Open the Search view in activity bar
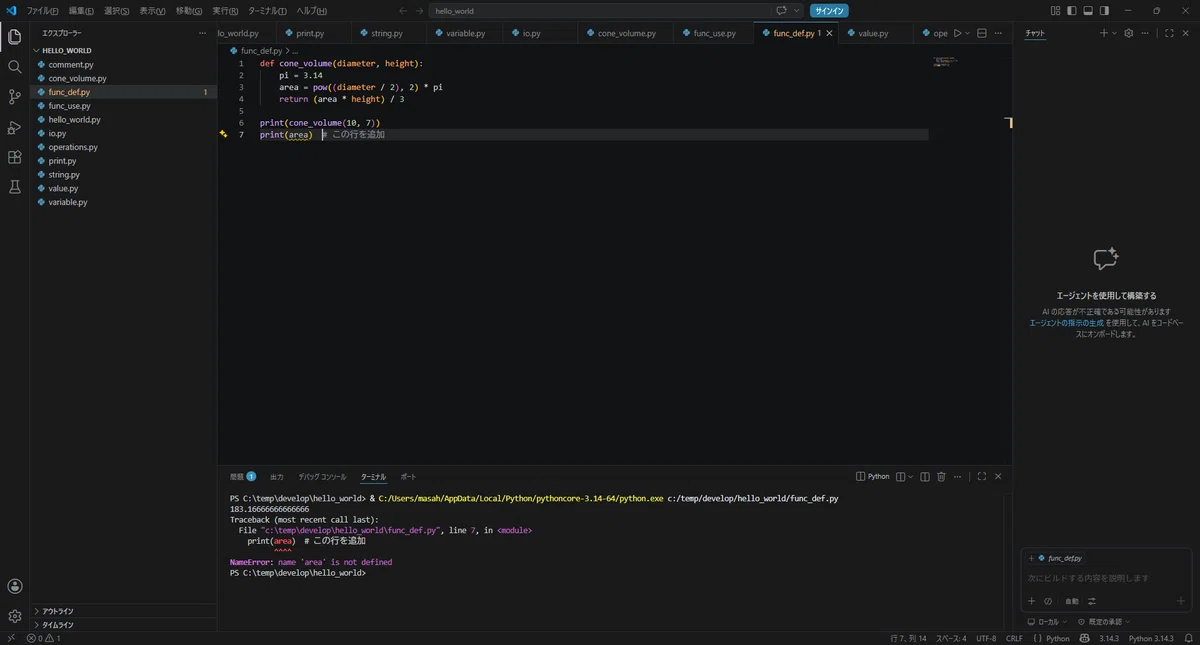 (x=14, y=67)
